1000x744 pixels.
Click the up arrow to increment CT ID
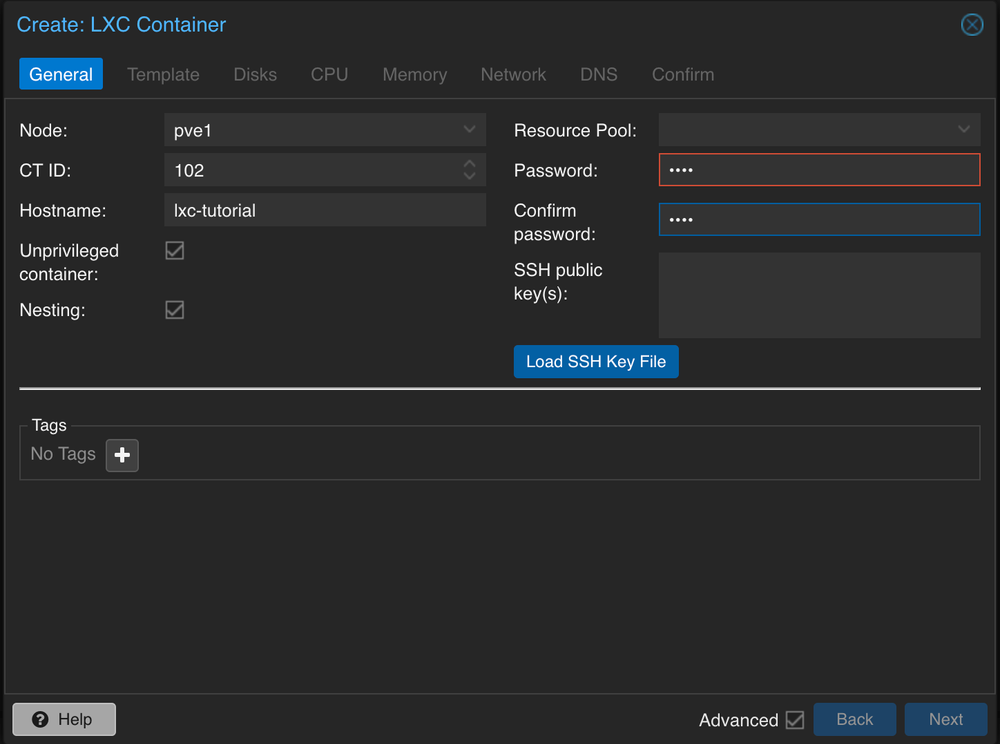tap(469, 165)
